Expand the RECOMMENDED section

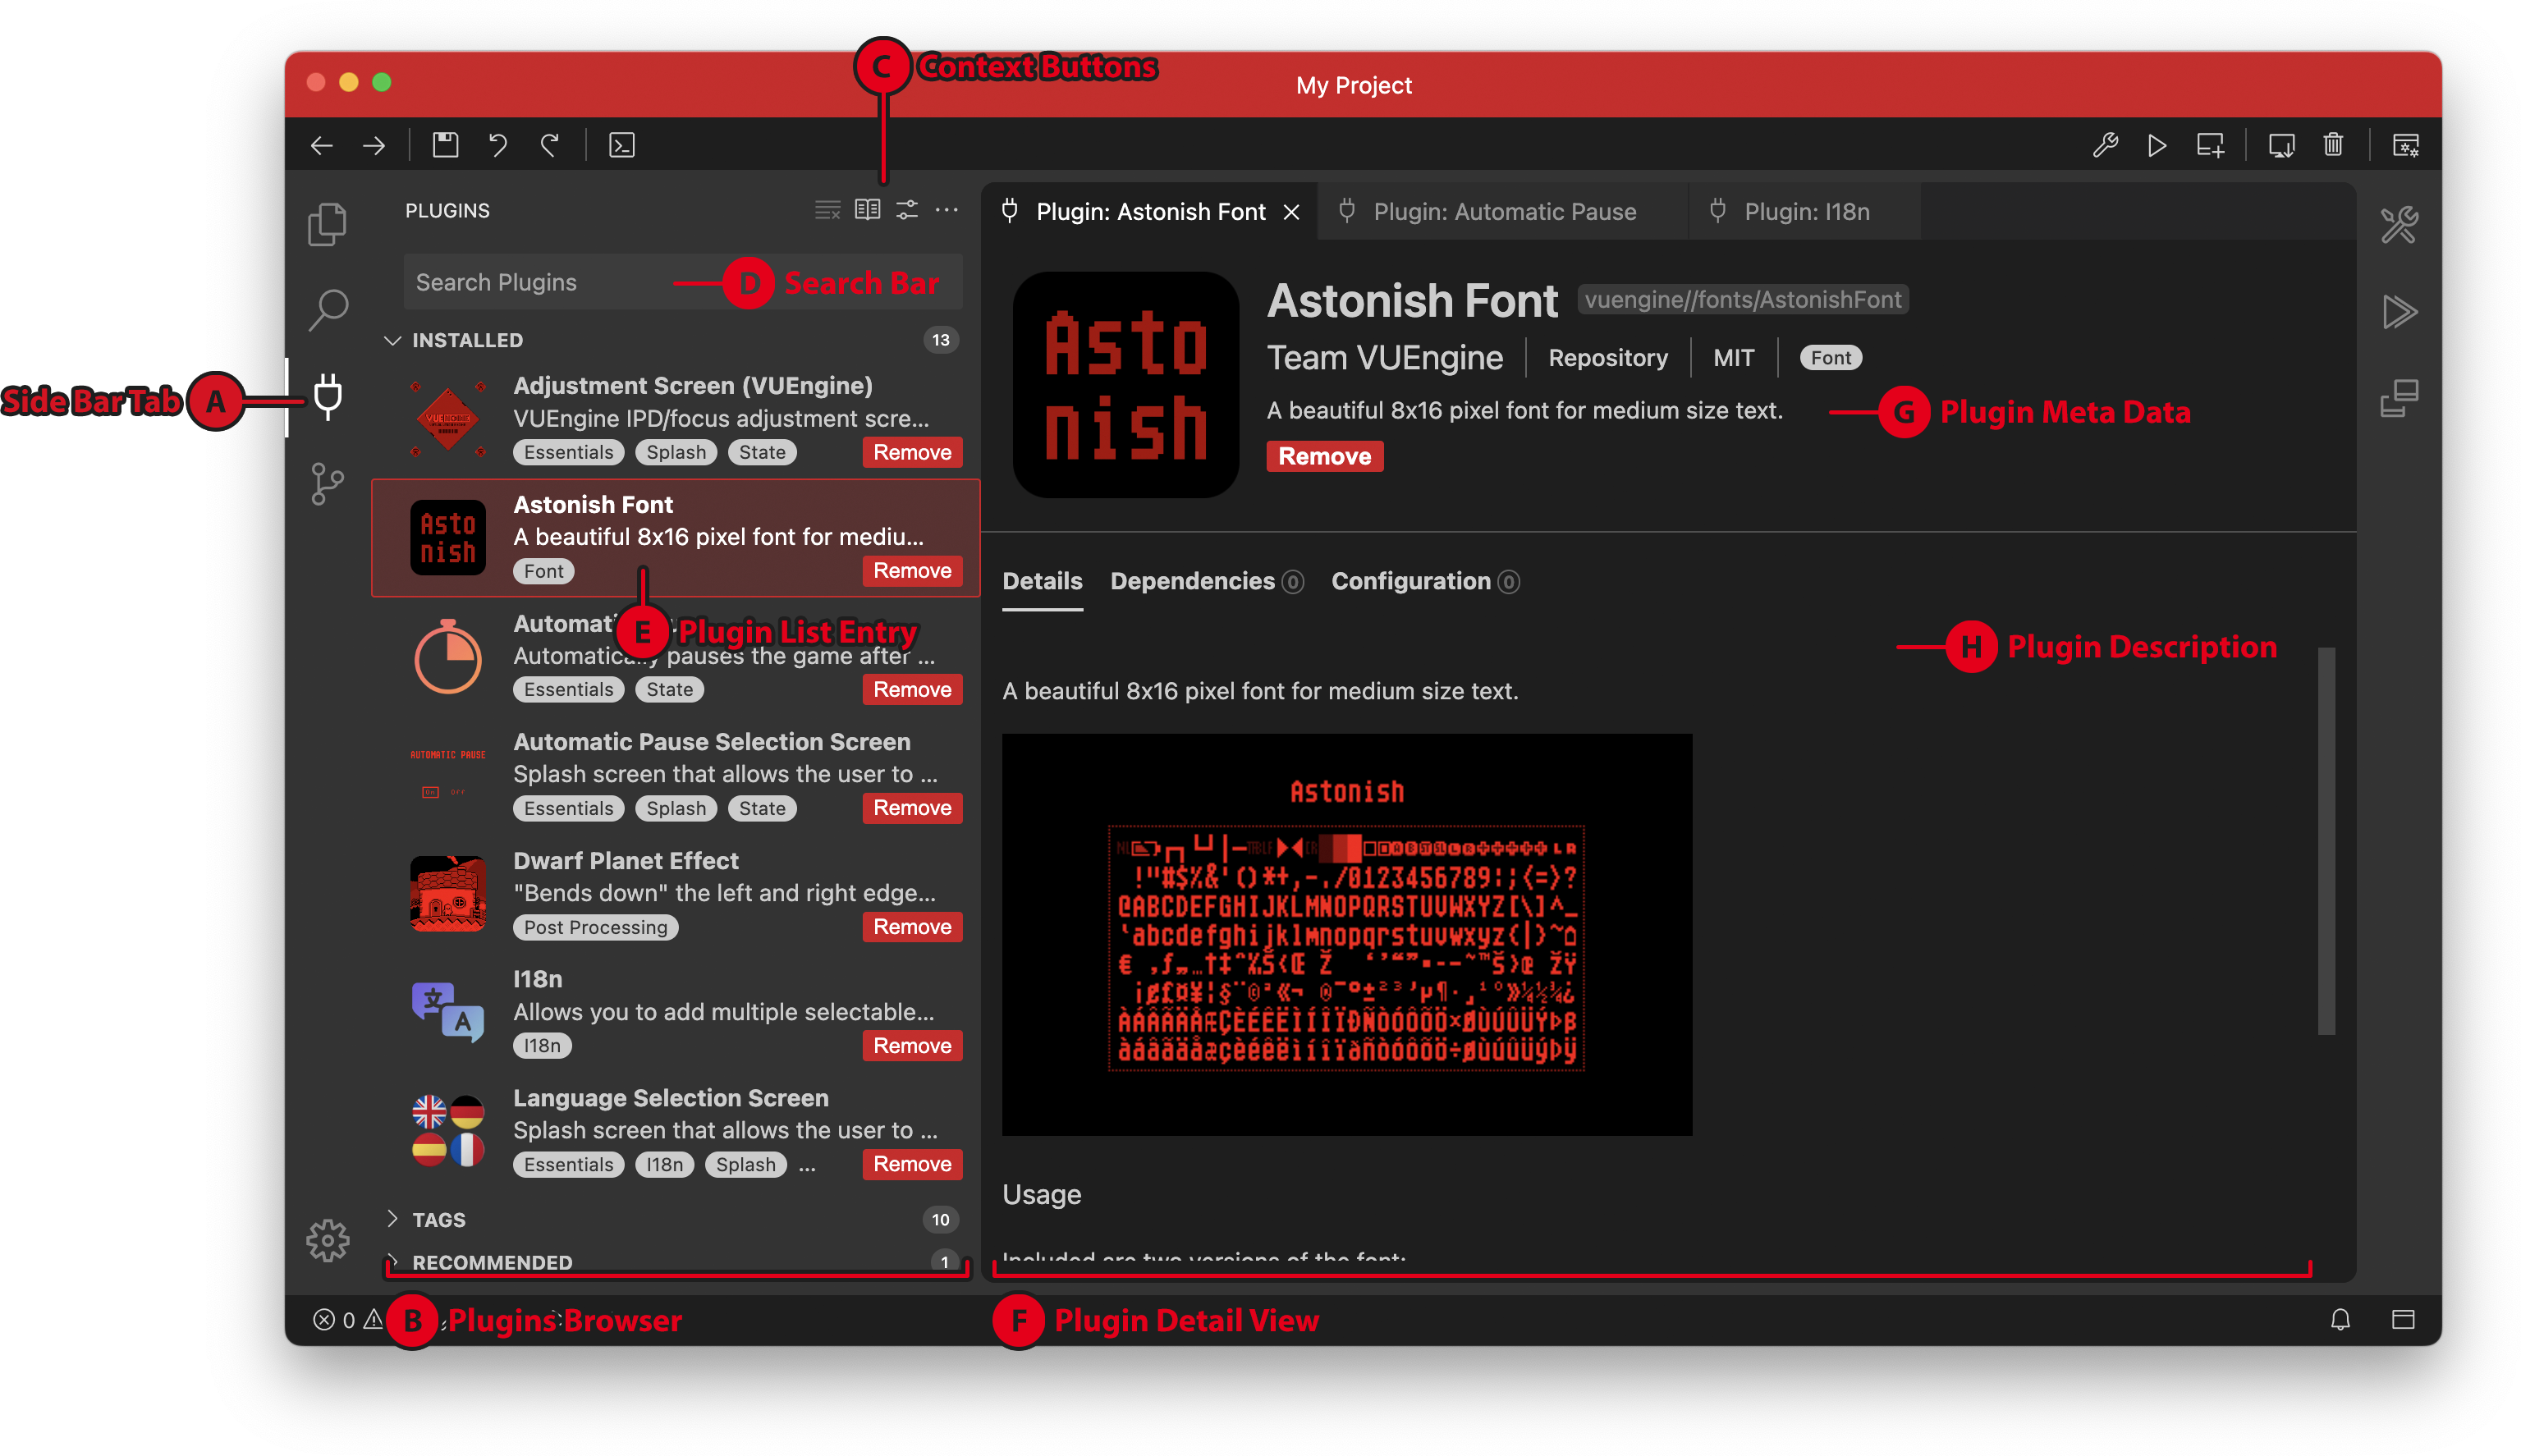click(670, 1261)
